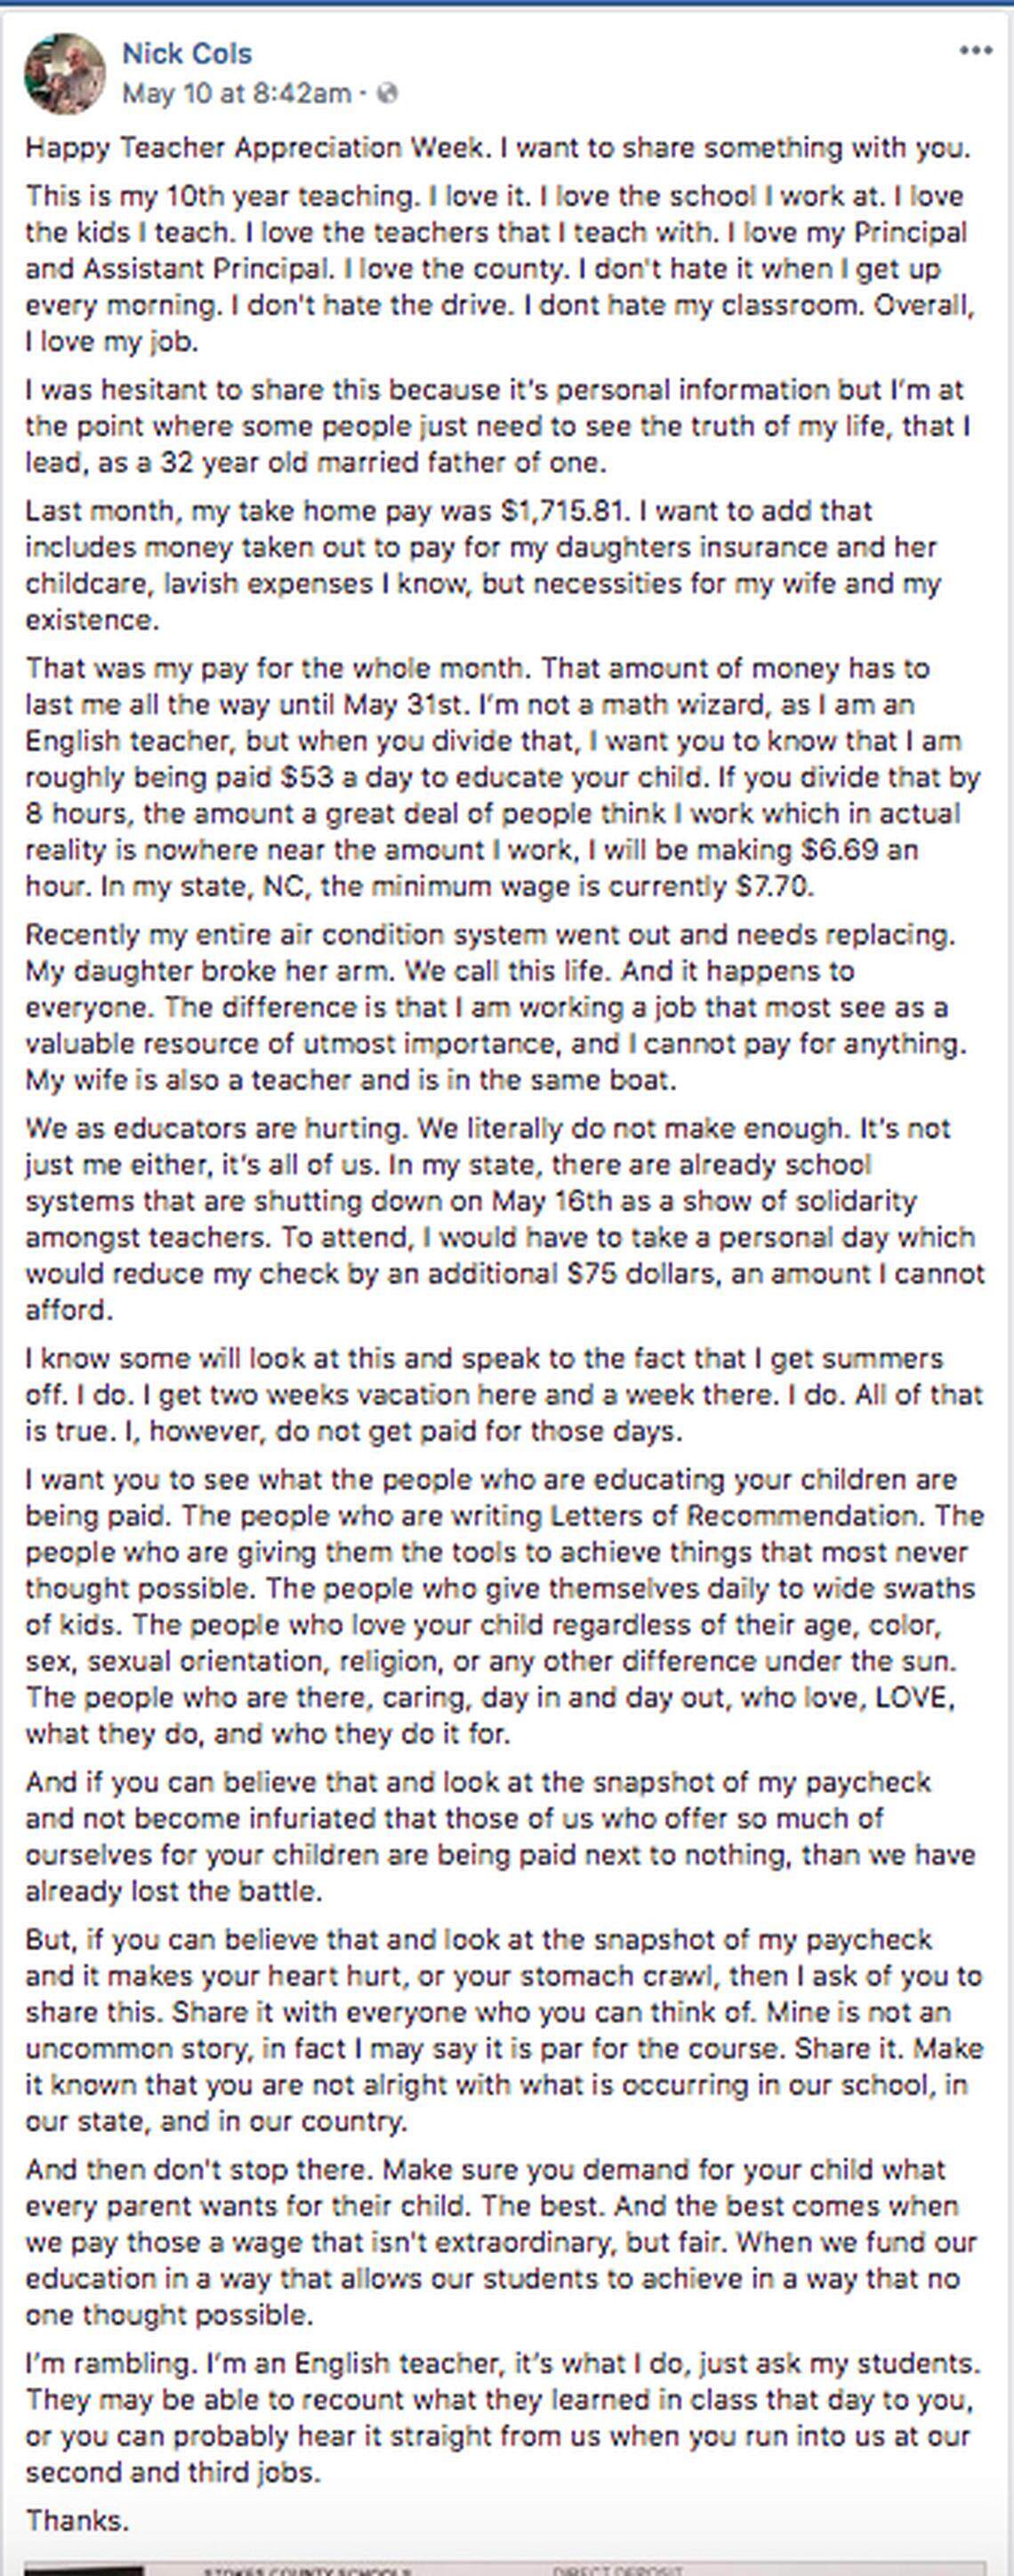The width and height of the screenshot is (1014, 2576).
Task: Click the paragraph starting 'I want you to see'
Action: point(500,1607)
